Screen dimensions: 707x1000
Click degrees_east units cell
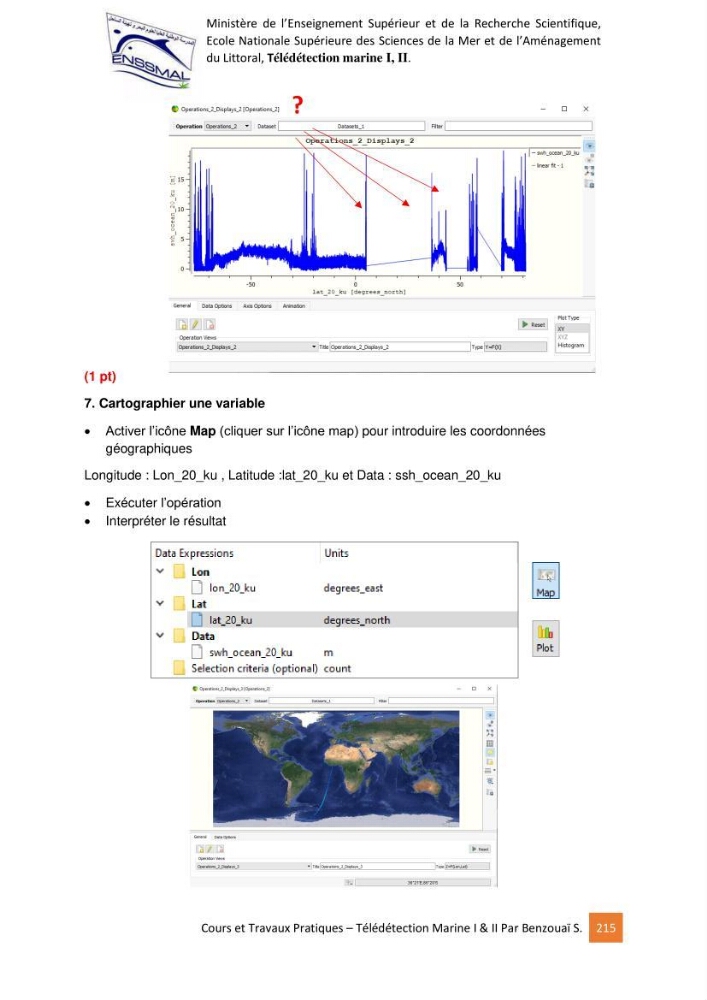[x=353, y=588]
